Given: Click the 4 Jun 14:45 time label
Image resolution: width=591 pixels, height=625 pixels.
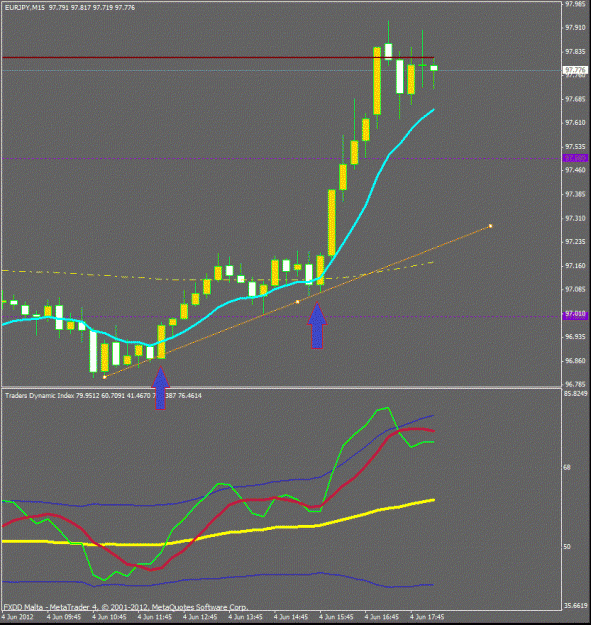Looking at the screenshot, I should tap(291, 617).
